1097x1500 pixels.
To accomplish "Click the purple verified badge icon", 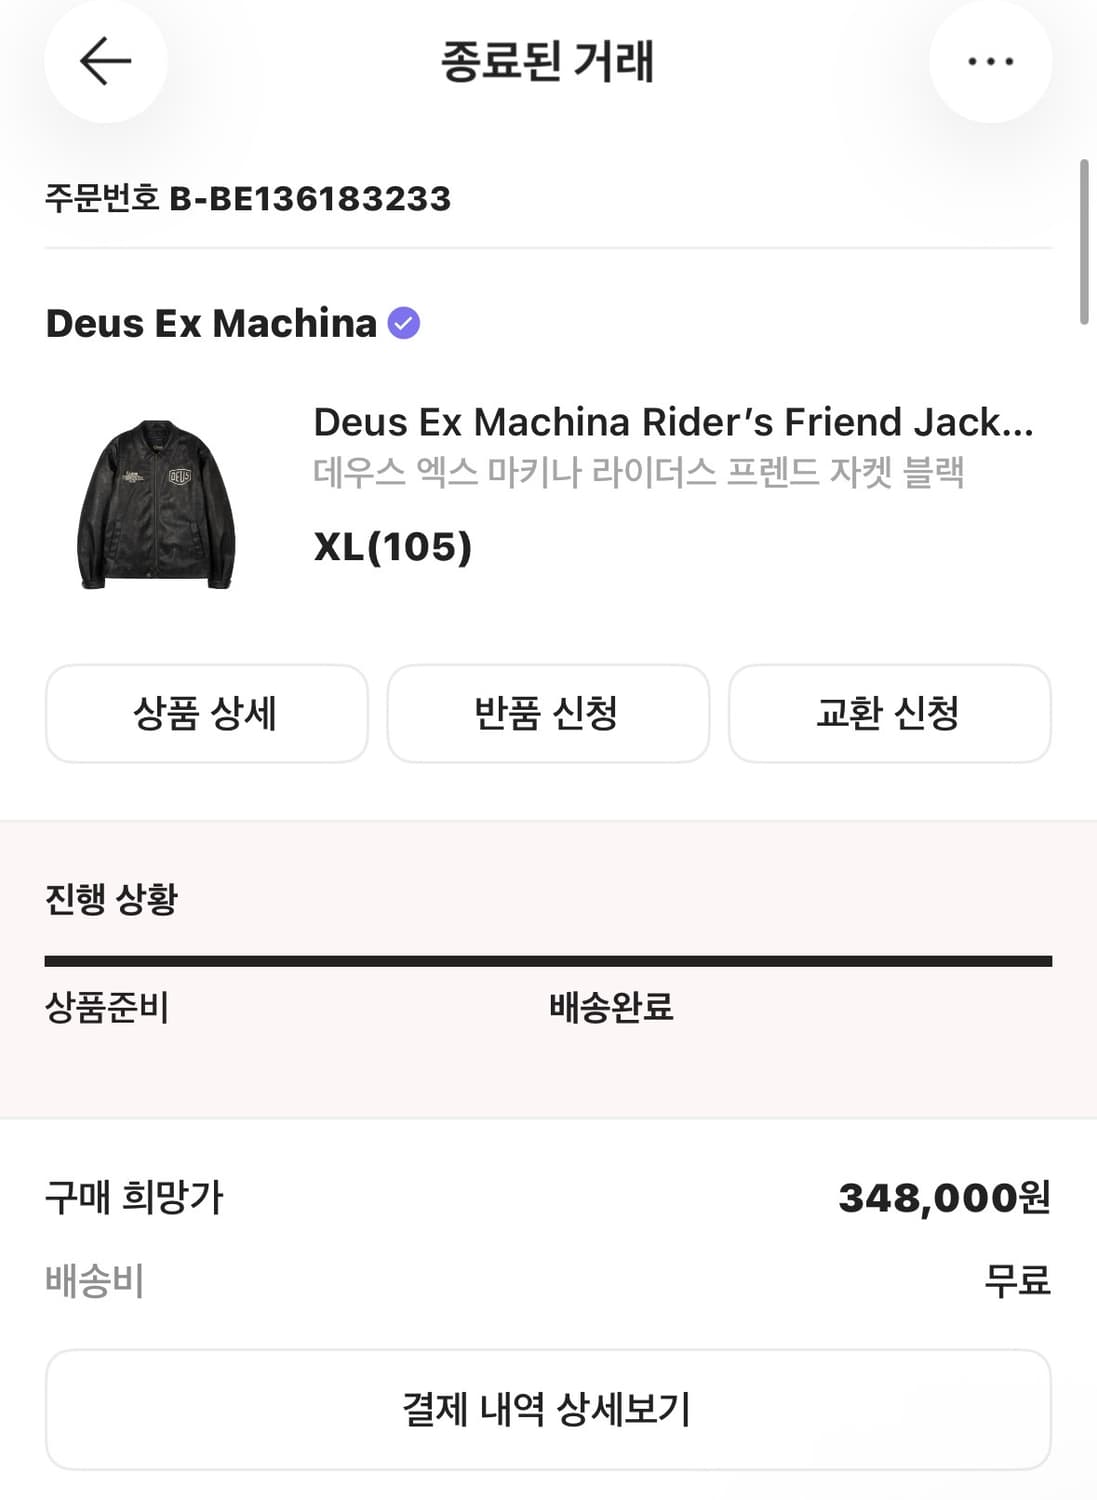I will 404,323.
